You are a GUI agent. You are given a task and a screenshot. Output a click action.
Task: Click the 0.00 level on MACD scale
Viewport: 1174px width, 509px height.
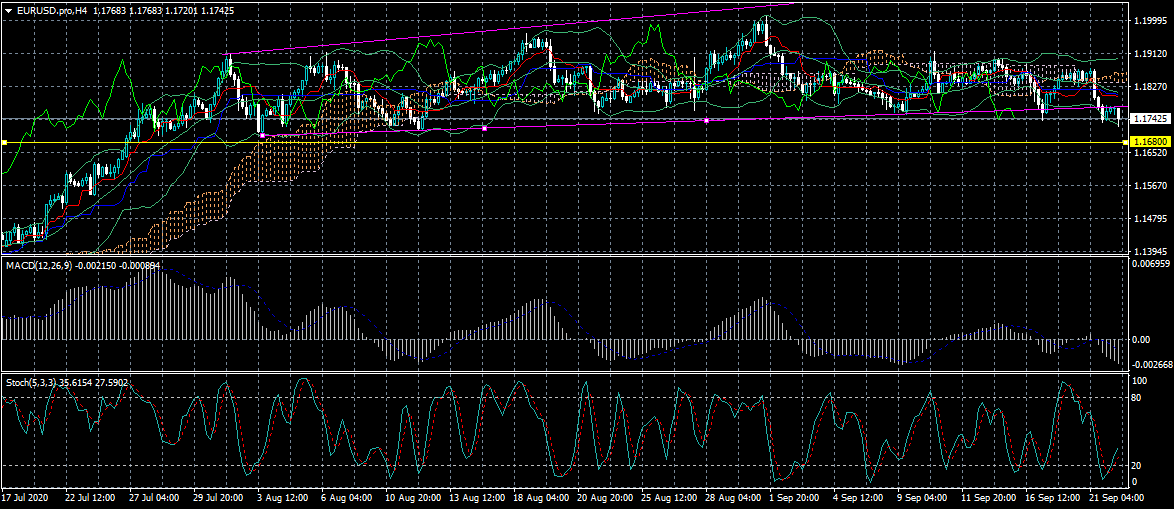tap(1140, 340)
